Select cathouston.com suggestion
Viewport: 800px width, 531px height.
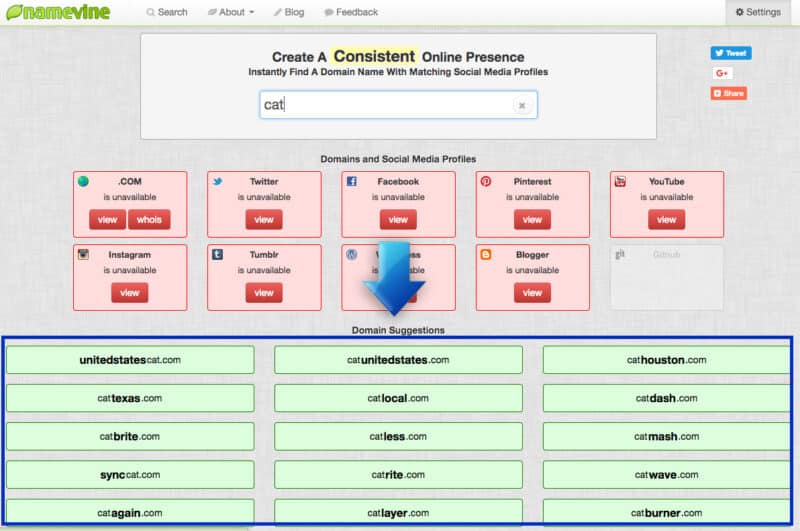point(666,360)
